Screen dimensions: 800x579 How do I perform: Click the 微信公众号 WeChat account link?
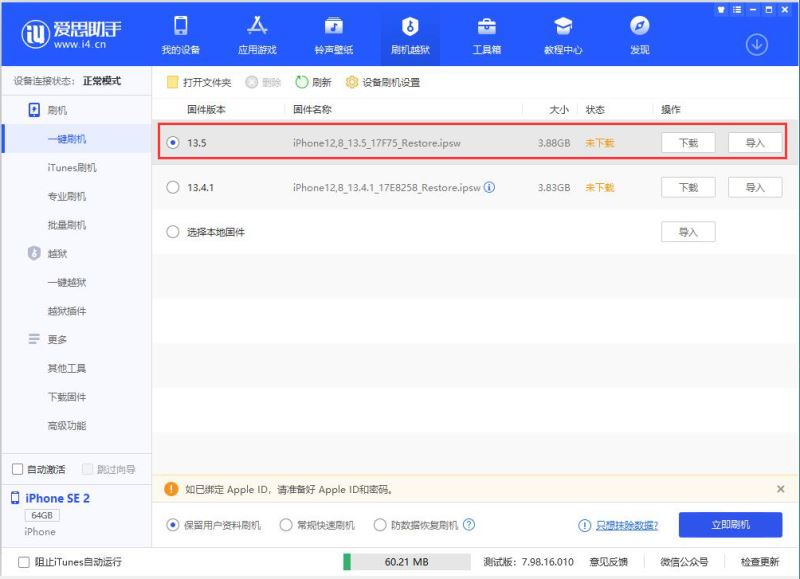(x=684, y=562)
